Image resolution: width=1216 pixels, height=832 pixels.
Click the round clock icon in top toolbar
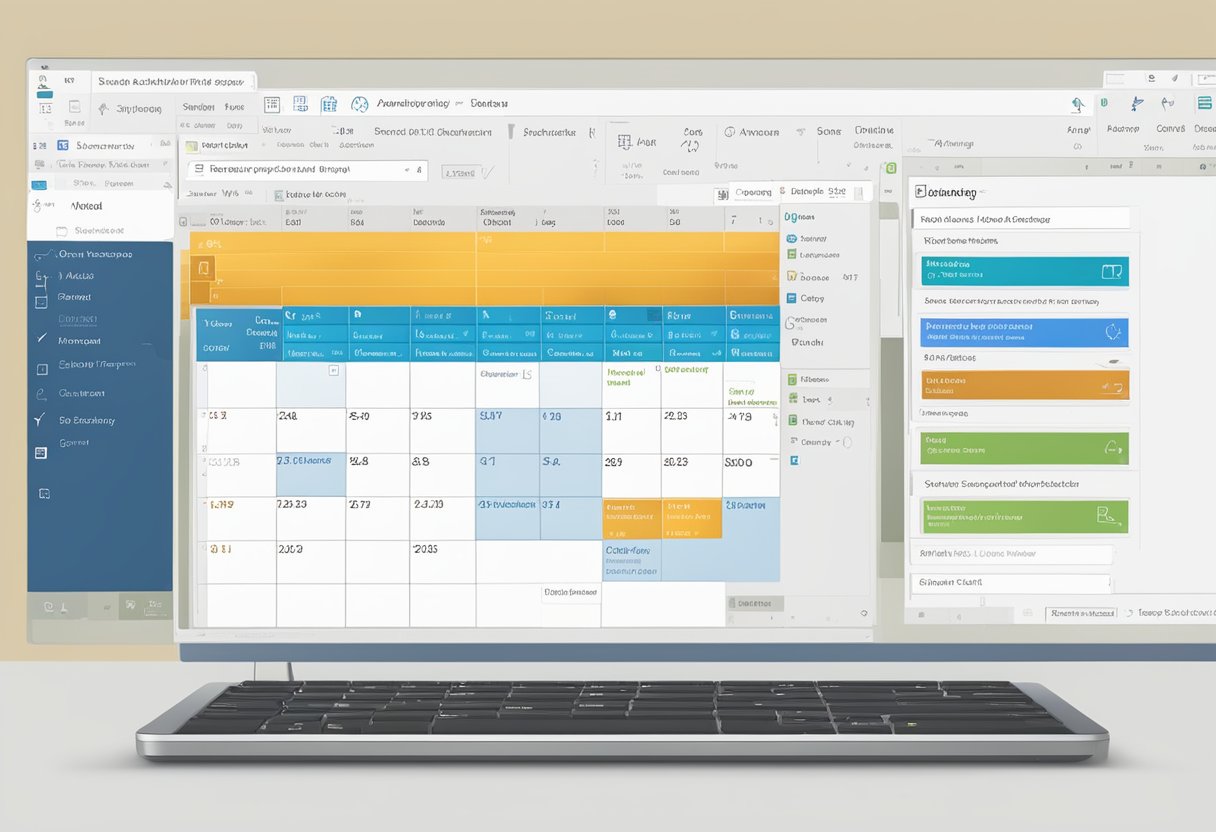pos(358,104)
